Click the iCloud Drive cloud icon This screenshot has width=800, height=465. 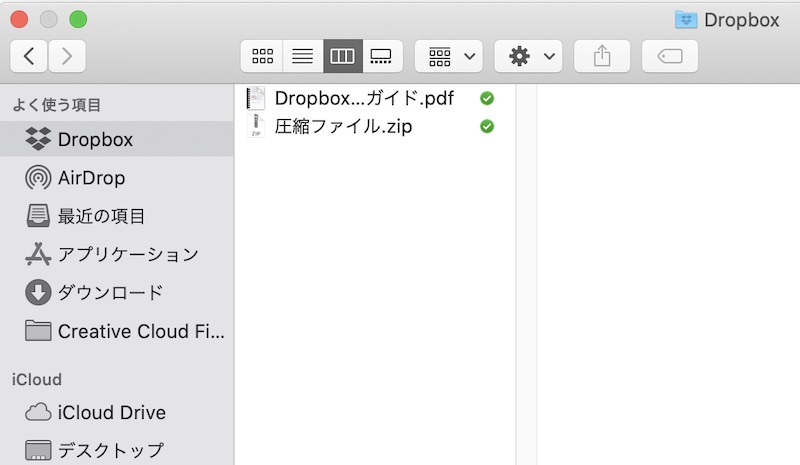point(38,412)
